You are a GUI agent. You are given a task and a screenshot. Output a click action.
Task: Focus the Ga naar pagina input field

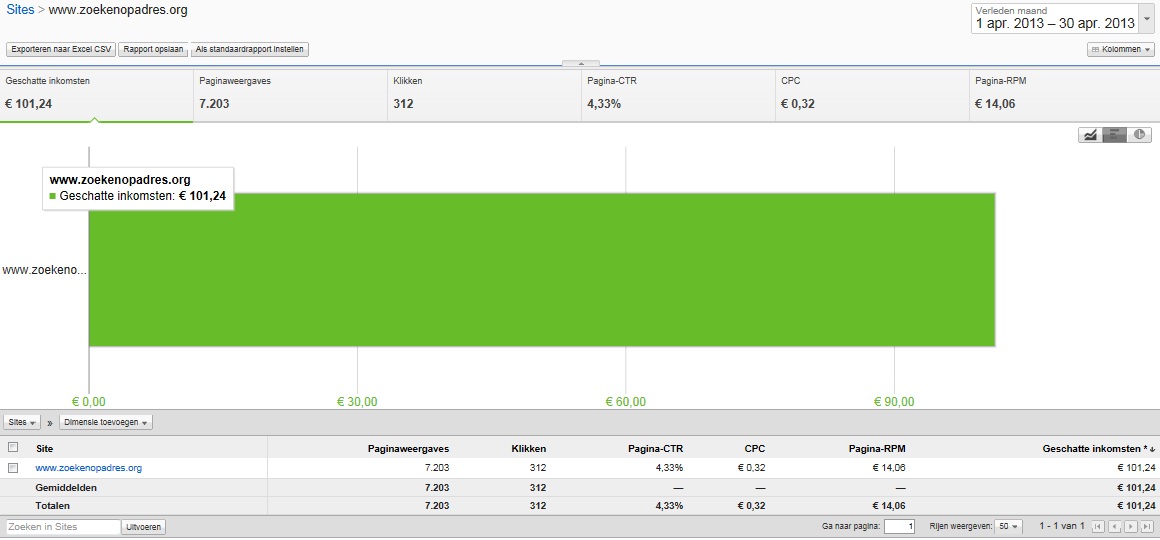coord(900,527)
